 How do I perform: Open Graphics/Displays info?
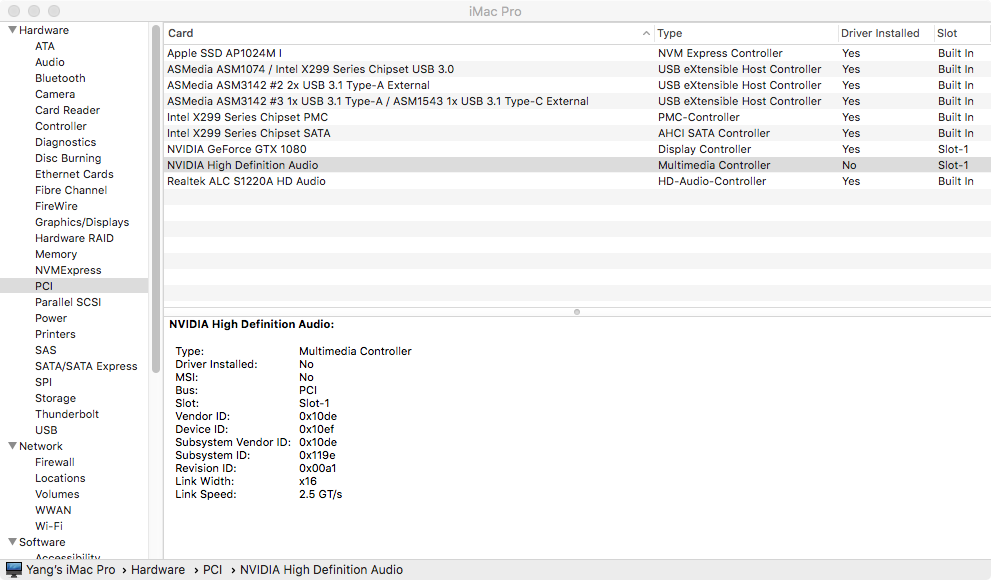pyautogui.click(x=82, y=222)
